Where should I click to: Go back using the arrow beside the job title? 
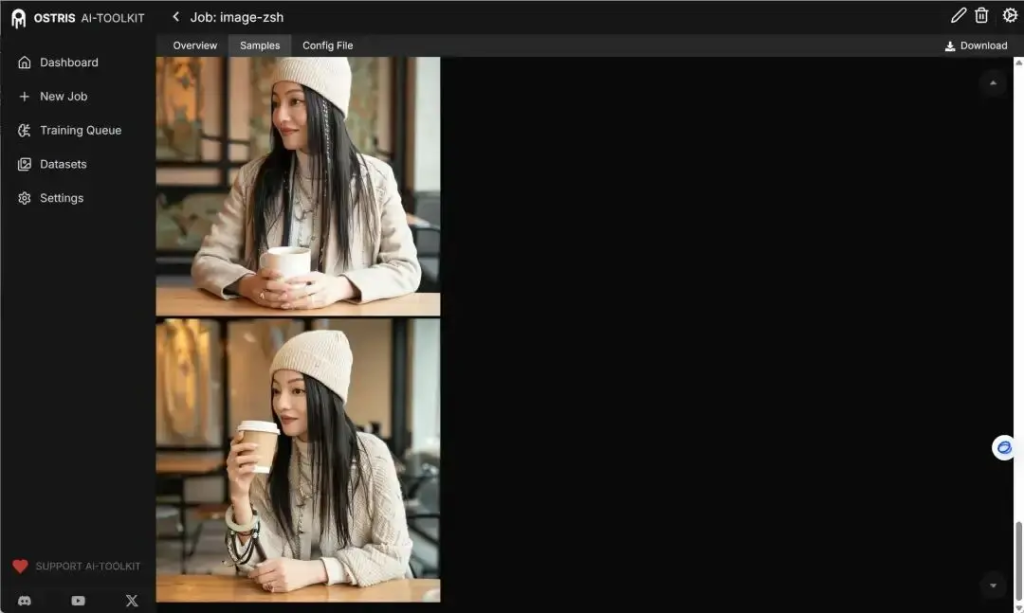(176, 16)
